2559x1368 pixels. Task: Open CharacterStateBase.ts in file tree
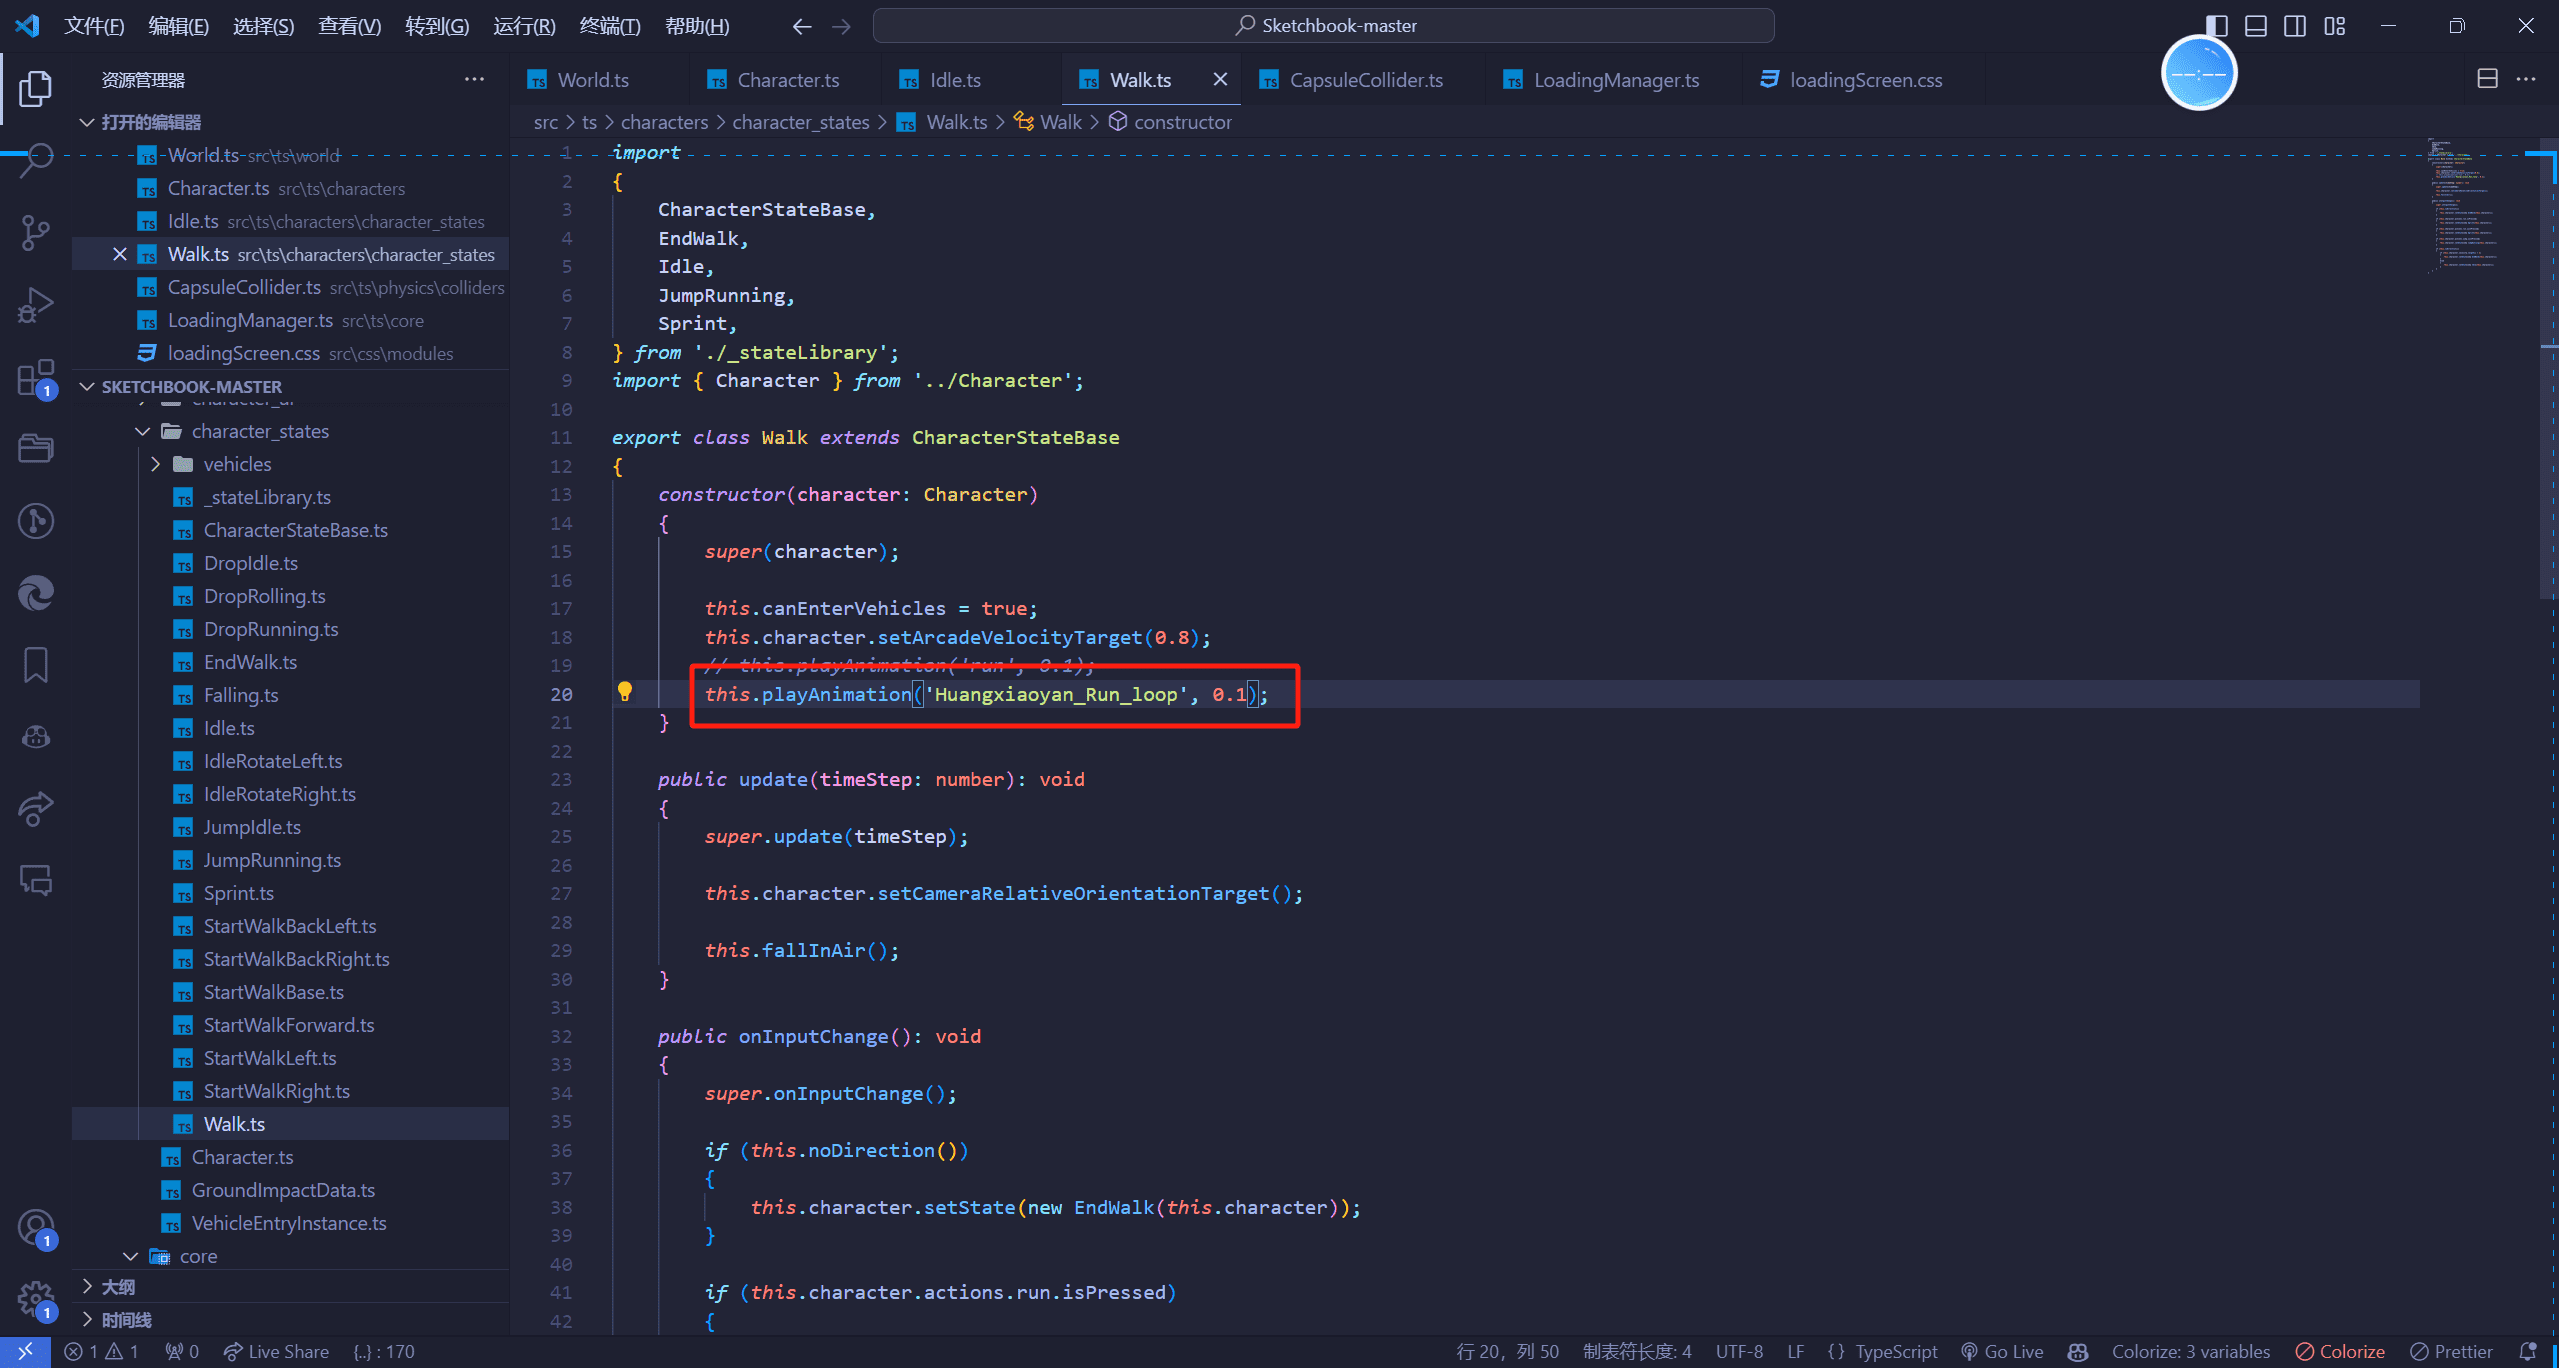(x=296, y=530)
